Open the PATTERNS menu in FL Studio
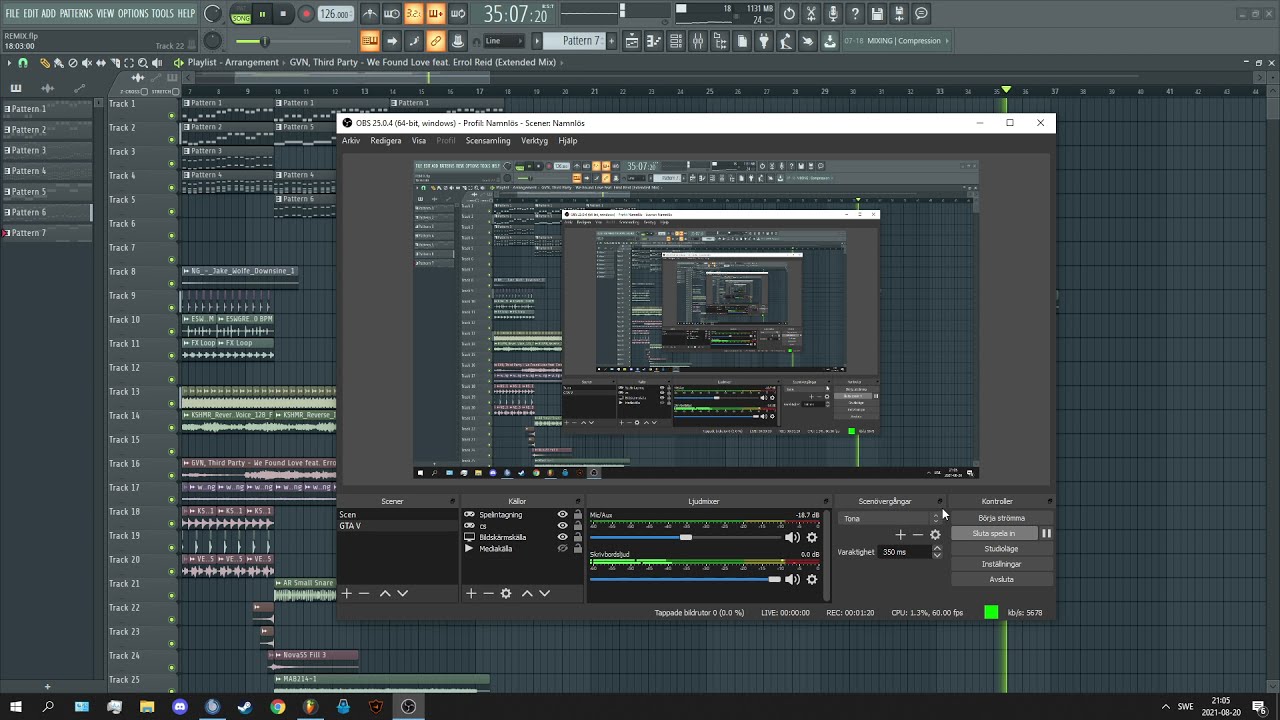1280x720 pixels. pyautogui.click(x=76, y=13)
